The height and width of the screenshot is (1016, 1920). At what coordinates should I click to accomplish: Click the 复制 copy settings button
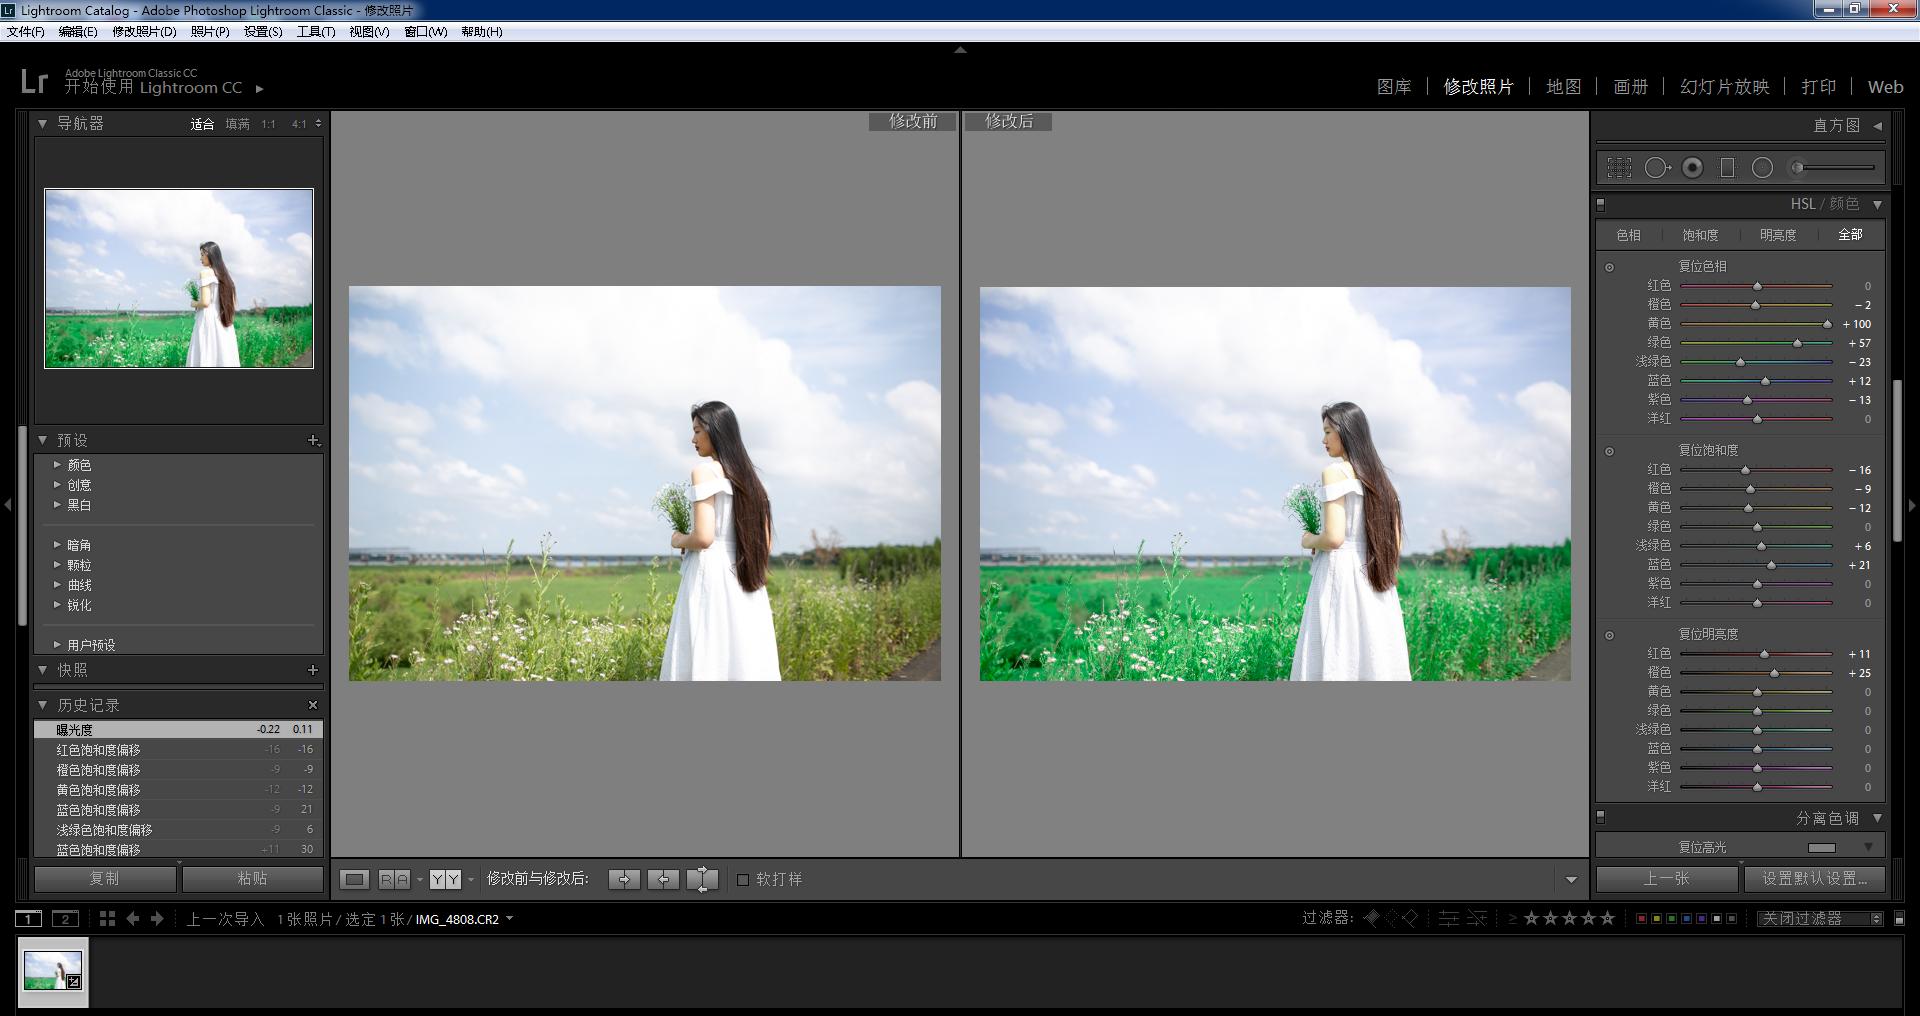105,879
